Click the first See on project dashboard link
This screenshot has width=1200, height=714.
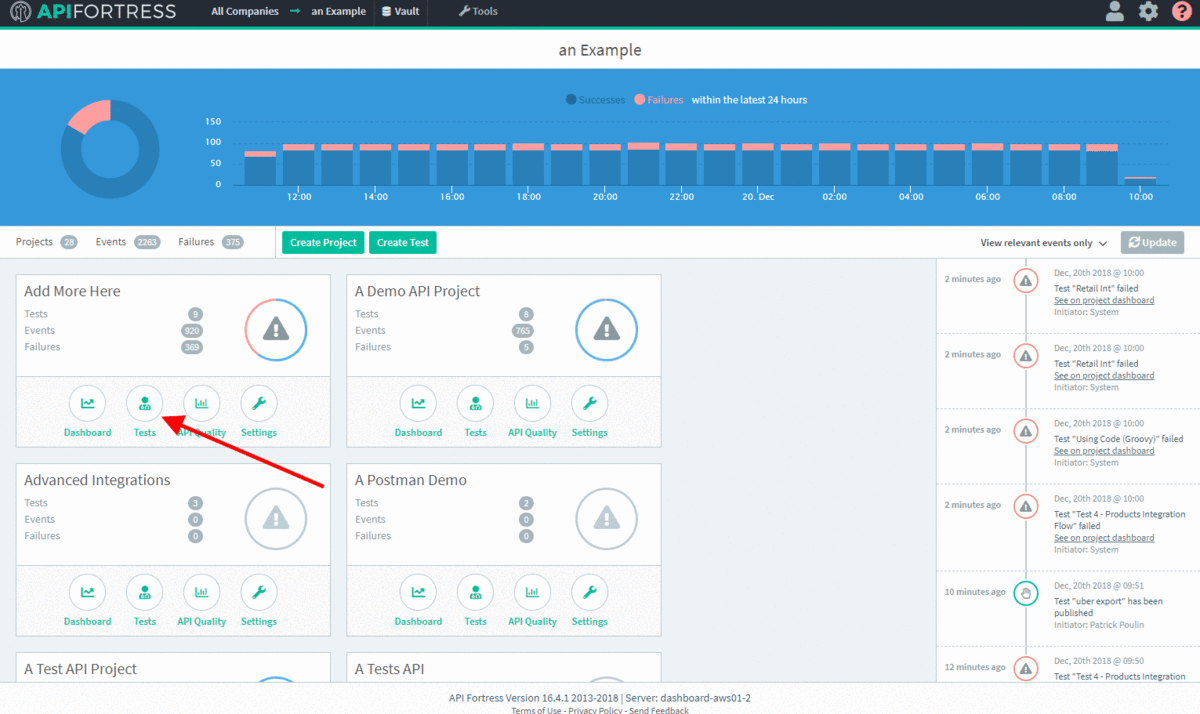click(1103, 301)
